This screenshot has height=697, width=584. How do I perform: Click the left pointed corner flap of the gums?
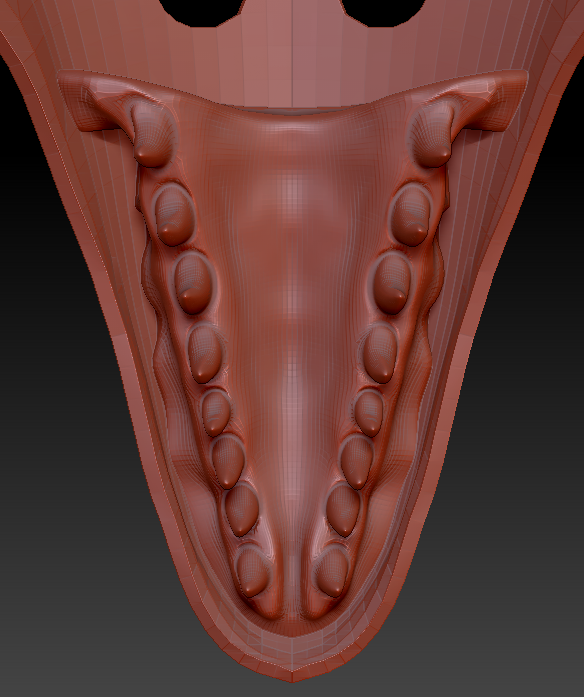pyautogui.click(x=91, y=101)
